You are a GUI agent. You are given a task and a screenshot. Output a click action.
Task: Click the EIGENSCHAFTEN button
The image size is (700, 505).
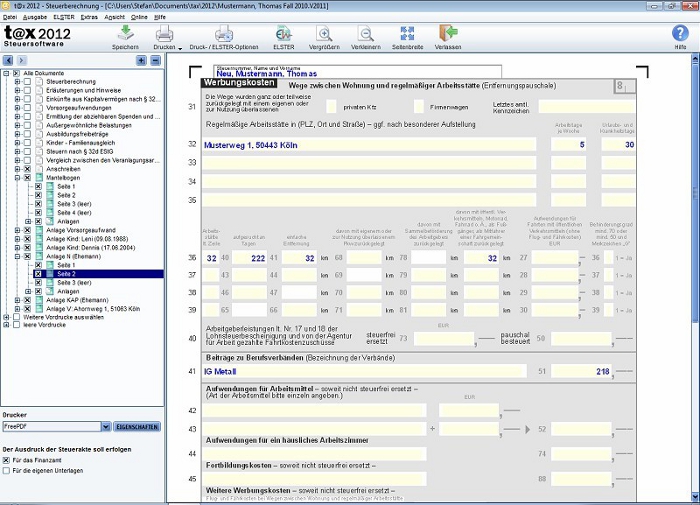[x=137, y=427]
